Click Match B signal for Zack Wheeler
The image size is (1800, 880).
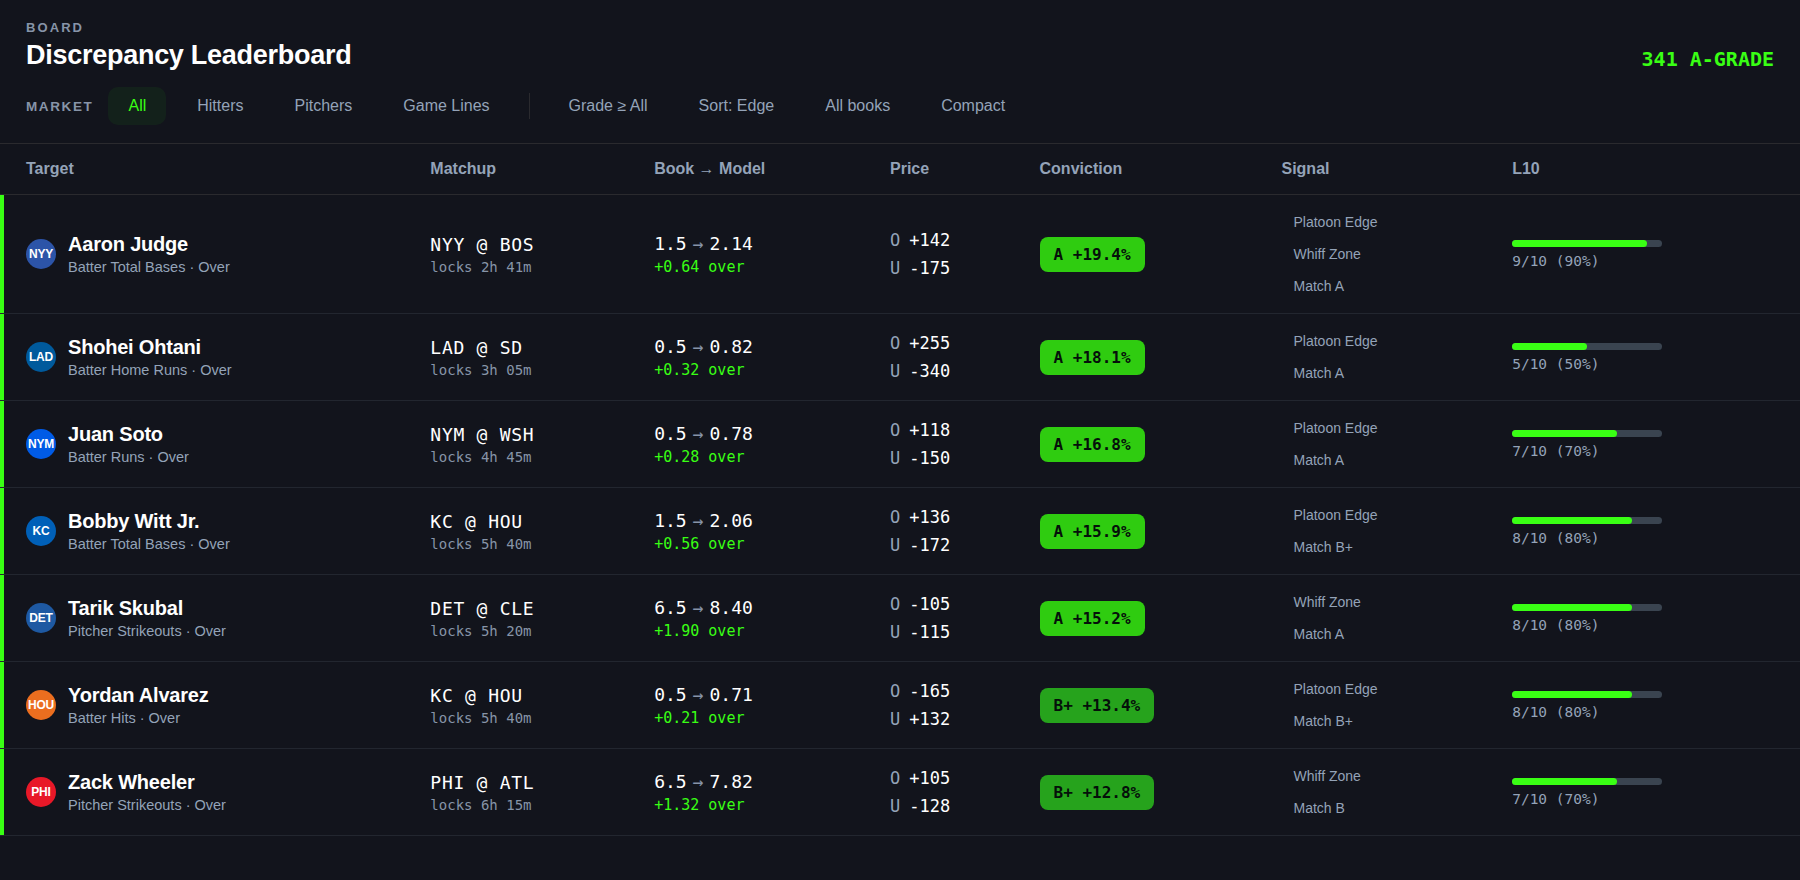(x=1318, y=808)
